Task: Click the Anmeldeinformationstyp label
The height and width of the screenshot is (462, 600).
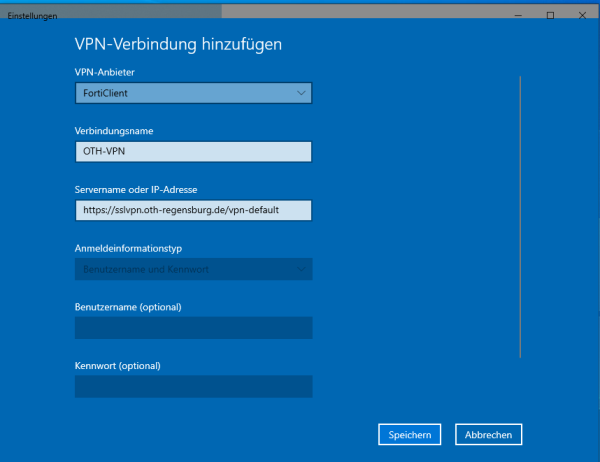Action: (x=128, y=248)
